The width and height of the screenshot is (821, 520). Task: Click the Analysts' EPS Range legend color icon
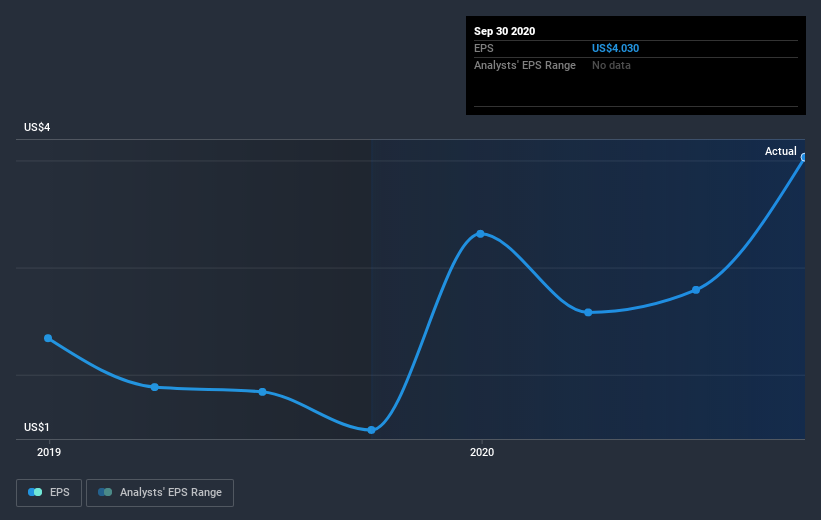pos(105,492)
